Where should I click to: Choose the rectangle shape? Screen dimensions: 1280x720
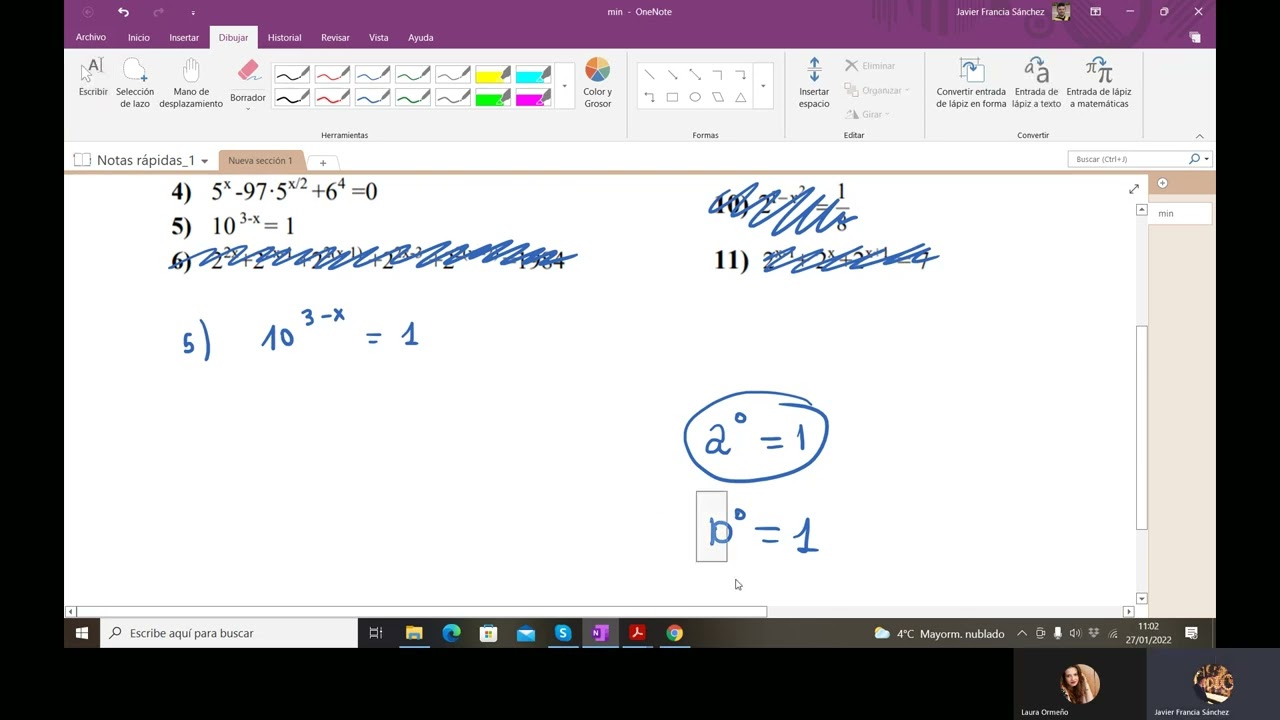coord(672,97)
